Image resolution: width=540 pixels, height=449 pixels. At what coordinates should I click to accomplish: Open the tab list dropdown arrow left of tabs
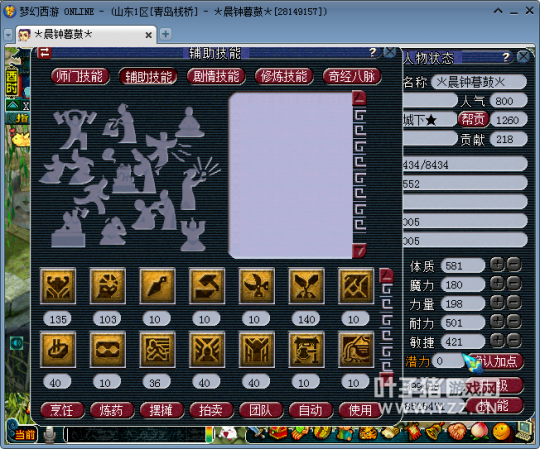(x=8, y=34)
